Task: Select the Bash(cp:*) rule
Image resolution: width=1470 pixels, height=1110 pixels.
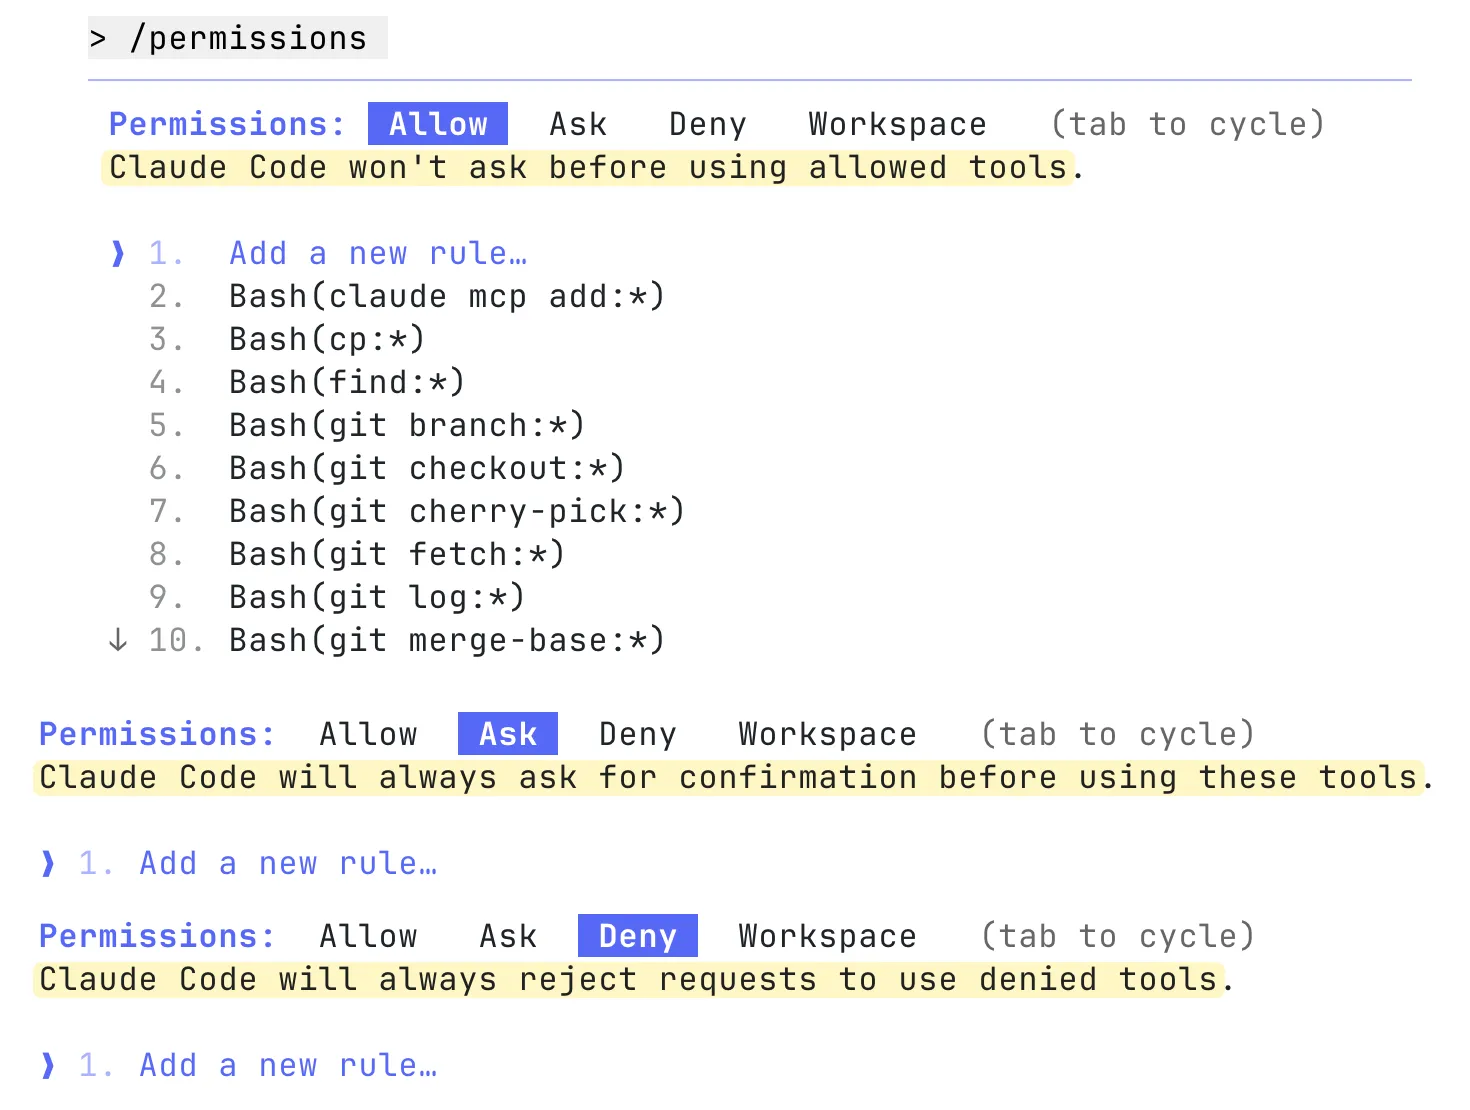Action: (x=325, y=339)
